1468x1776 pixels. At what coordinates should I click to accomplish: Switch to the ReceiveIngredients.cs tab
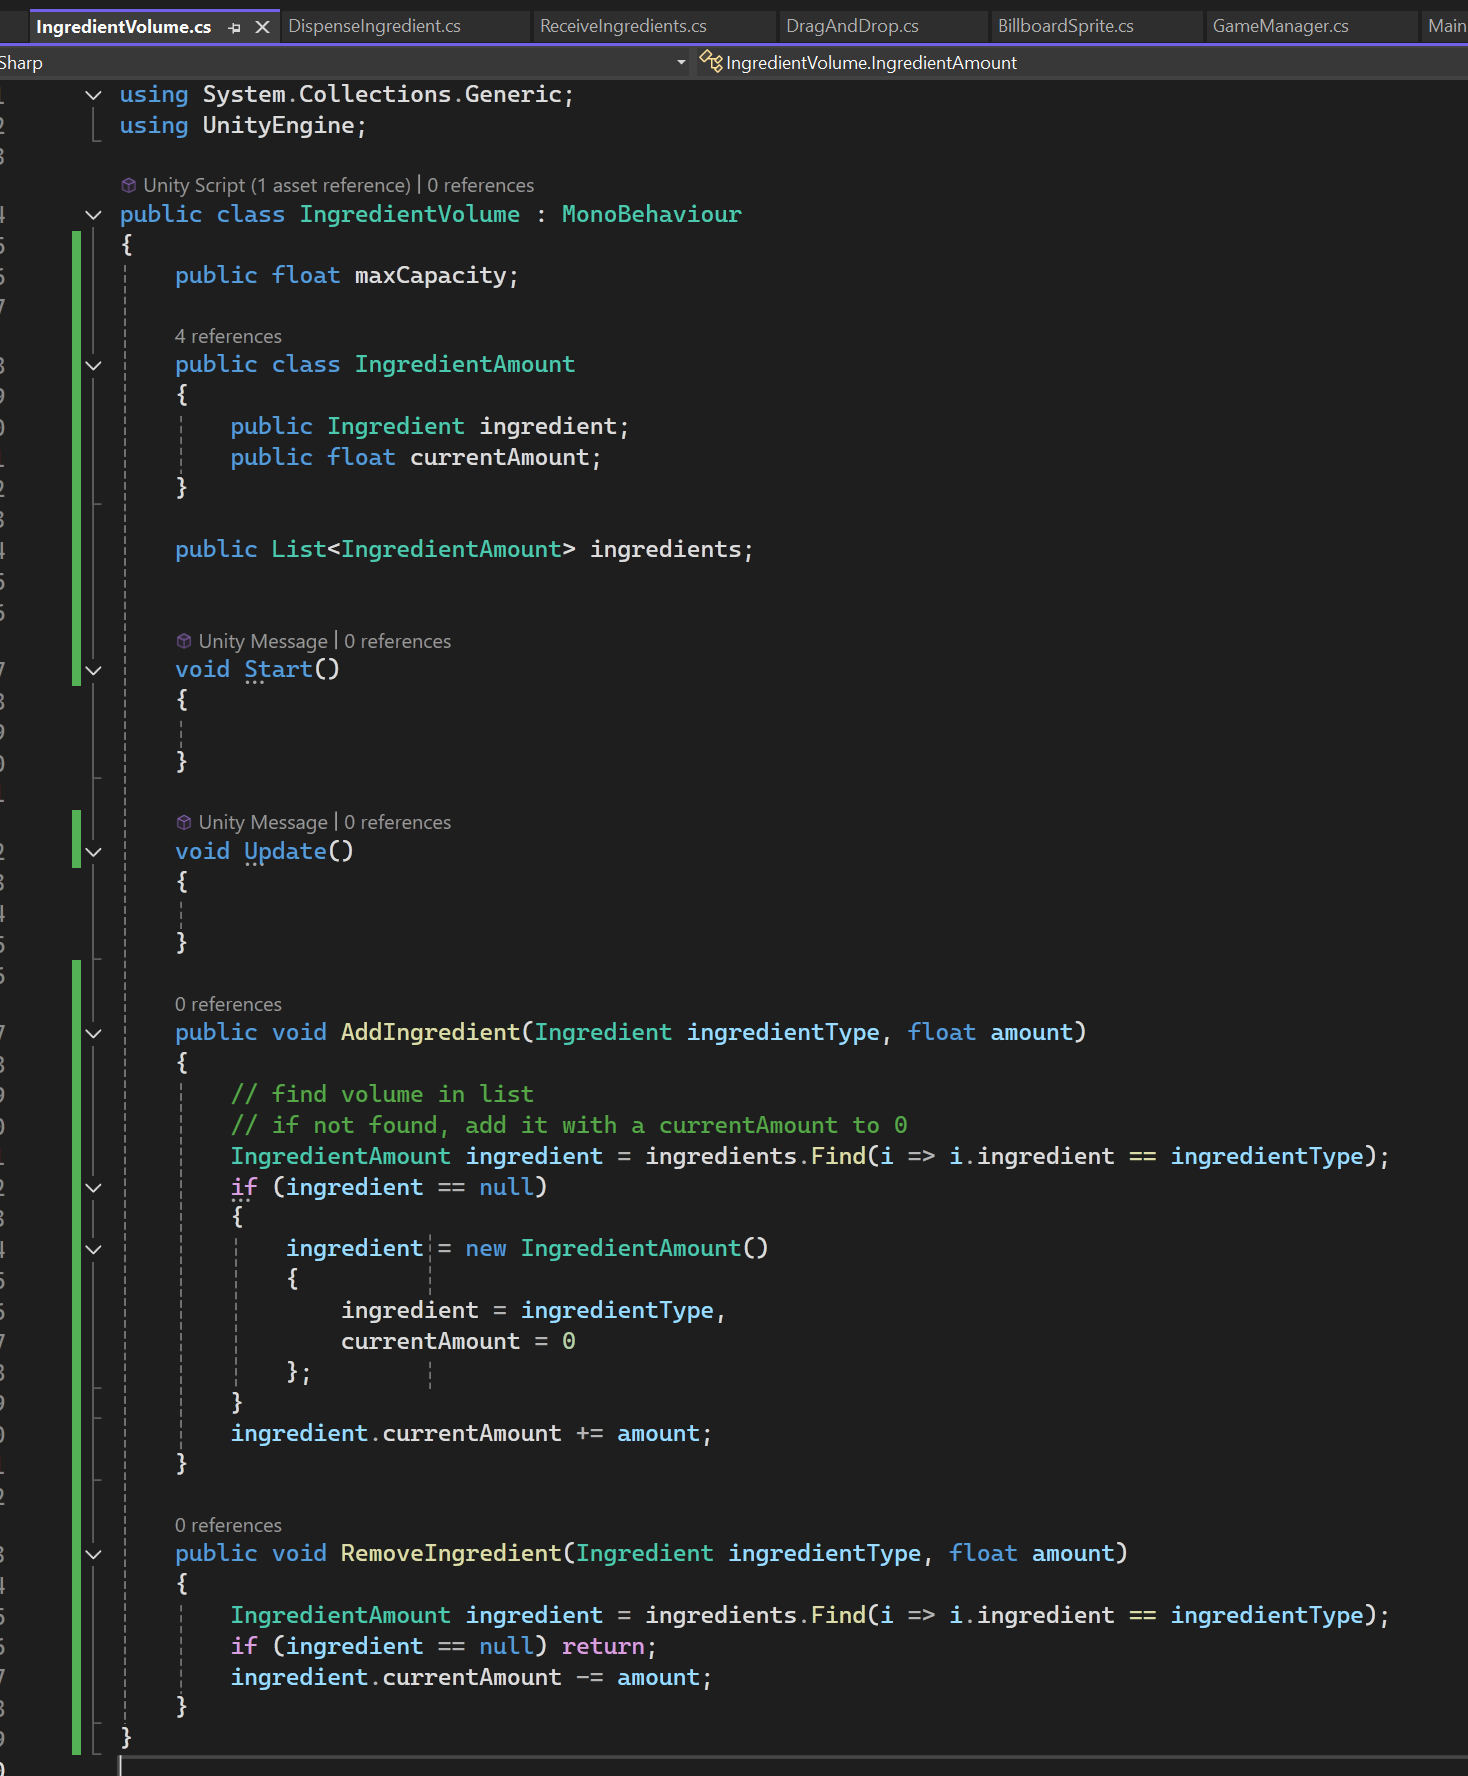[x=623, y=26]
